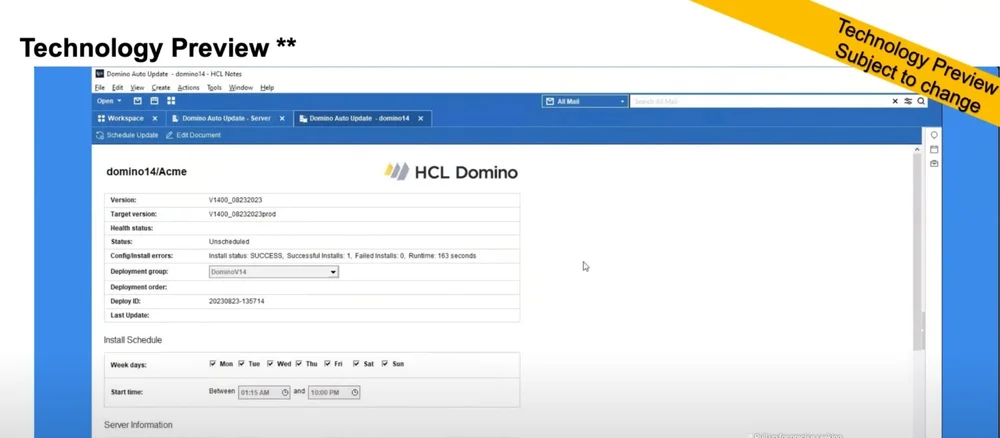This screenshot has height=438, width=1000.
Task: Expand the Deployment group DominoV14 dropdown
Action: pos(333,272)
